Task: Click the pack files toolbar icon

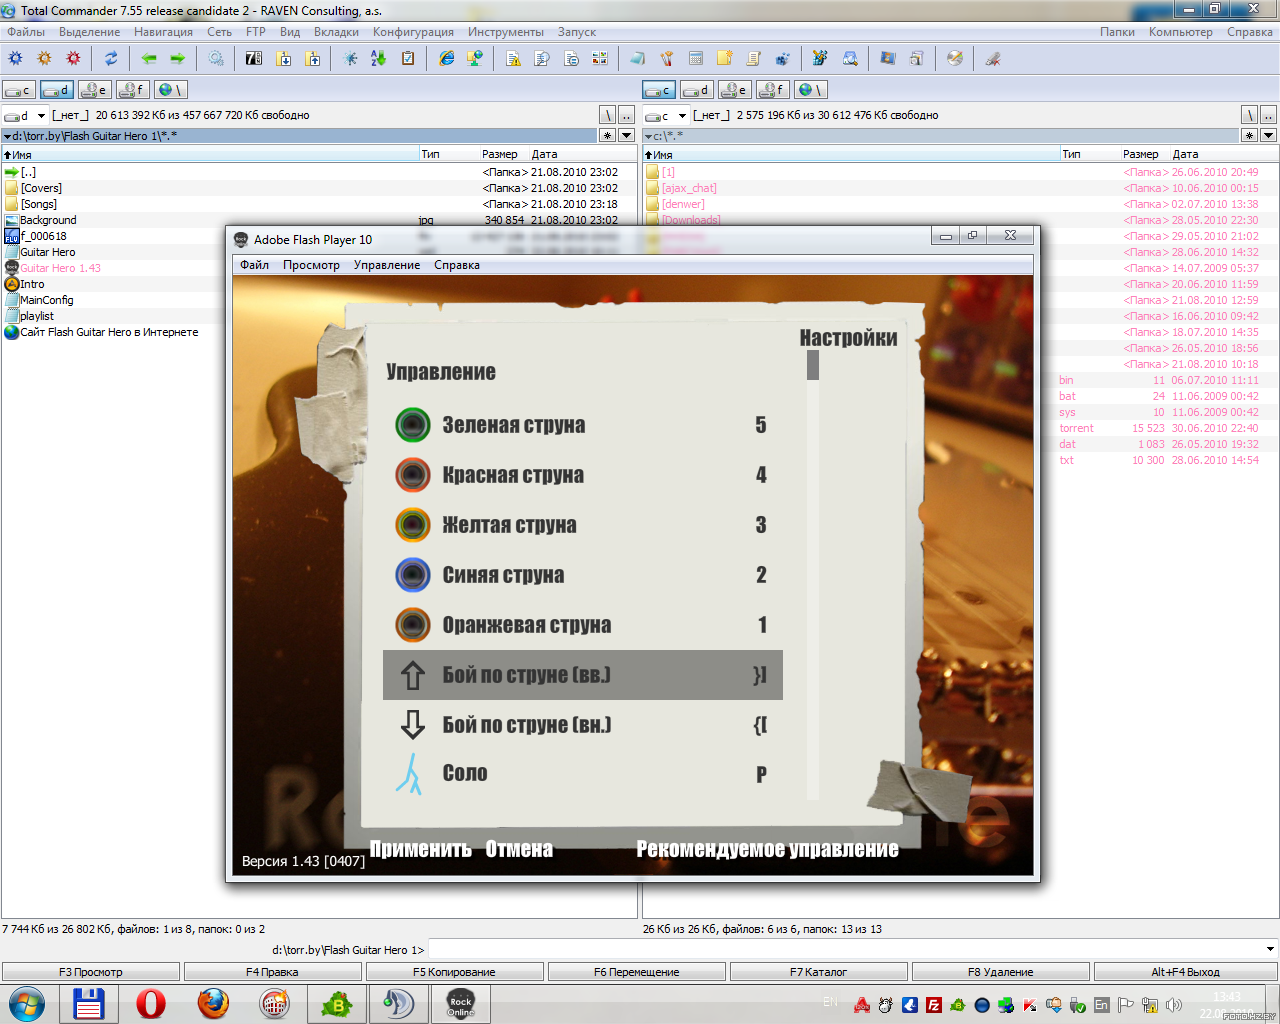Action: tap(284, 59)
